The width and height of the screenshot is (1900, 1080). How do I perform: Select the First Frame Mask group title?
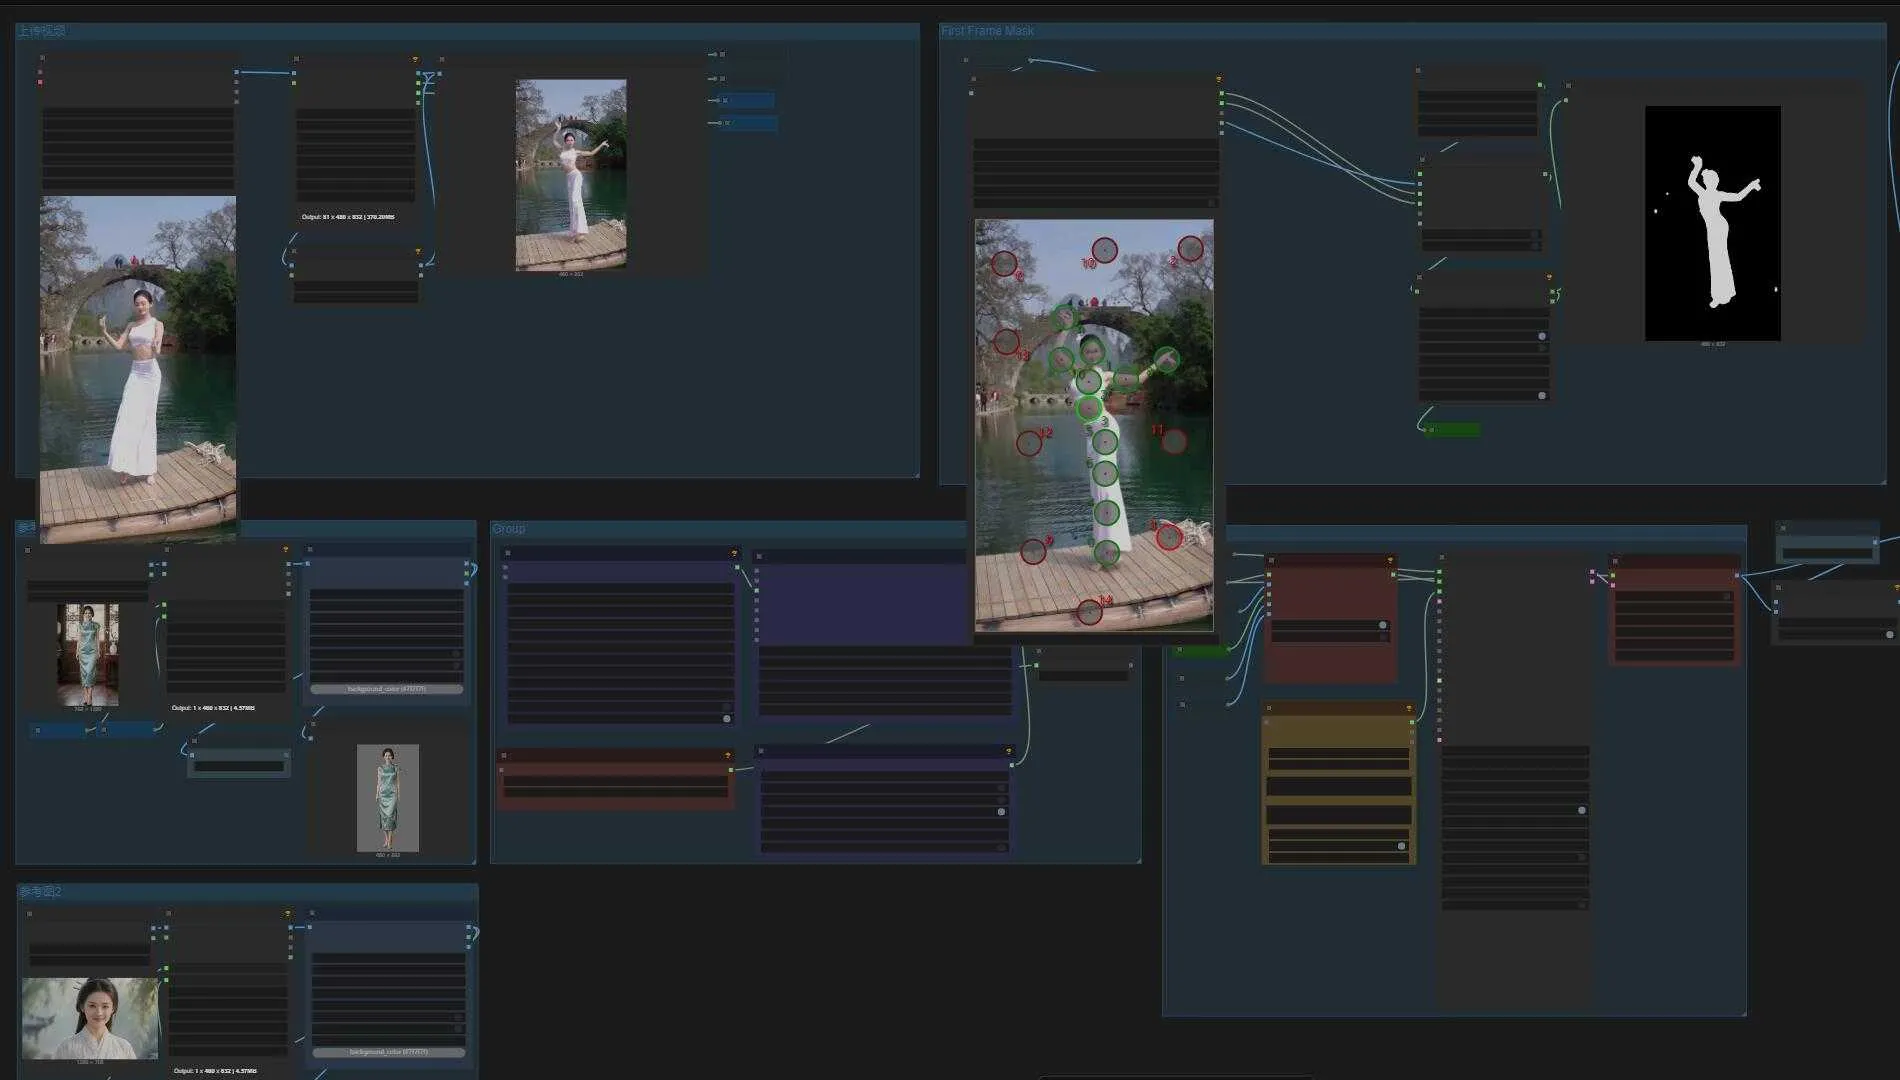tap(987, 31)
